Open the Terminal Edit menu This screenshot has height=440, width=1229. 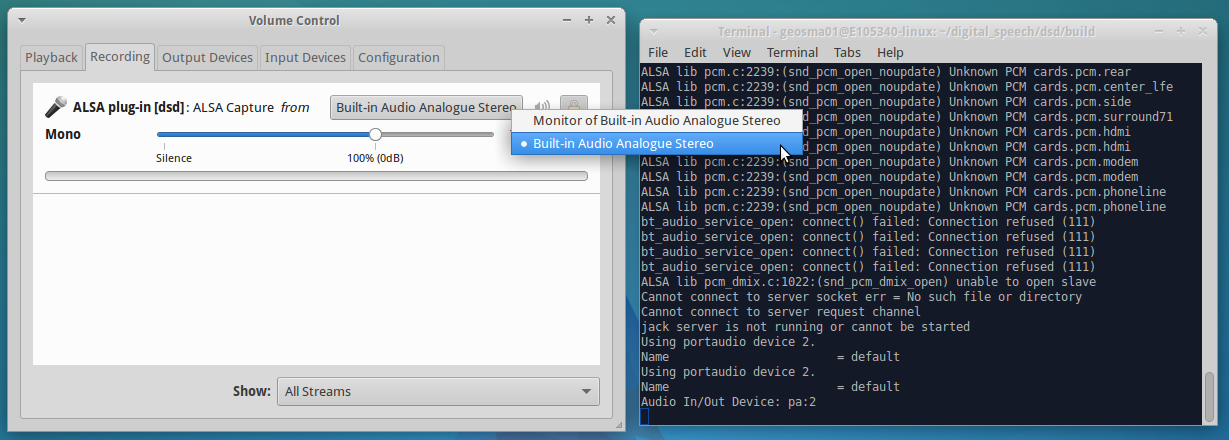[695, 52]
